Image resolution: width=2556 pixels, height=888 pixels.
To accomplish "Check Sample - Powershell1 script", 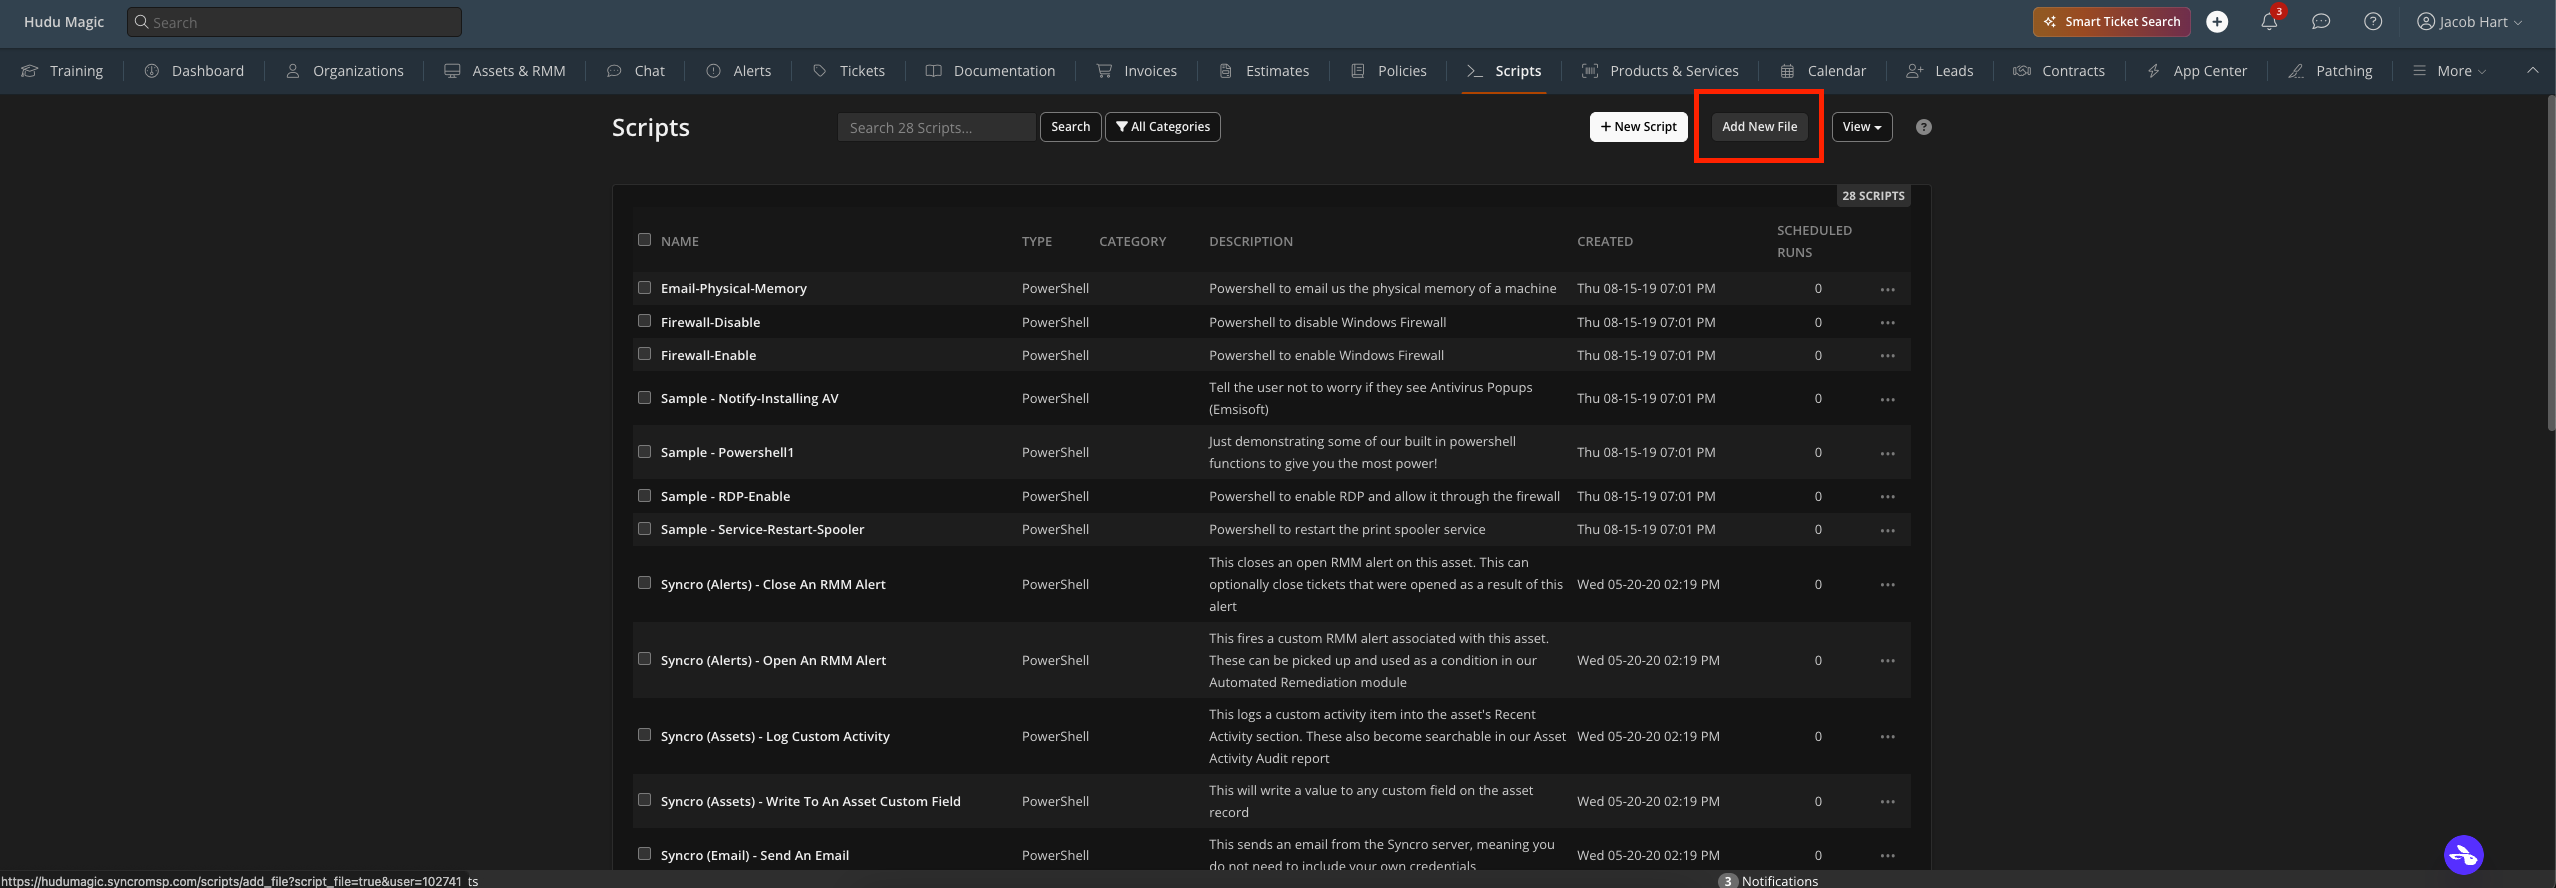I will tap(644, 452).
